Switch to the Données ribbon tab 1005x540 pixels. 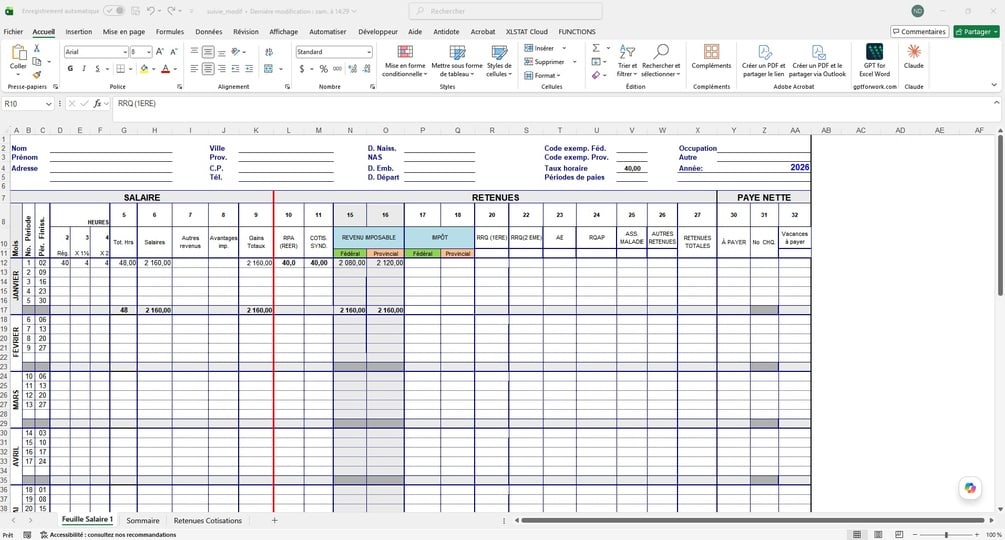[209, 31]
